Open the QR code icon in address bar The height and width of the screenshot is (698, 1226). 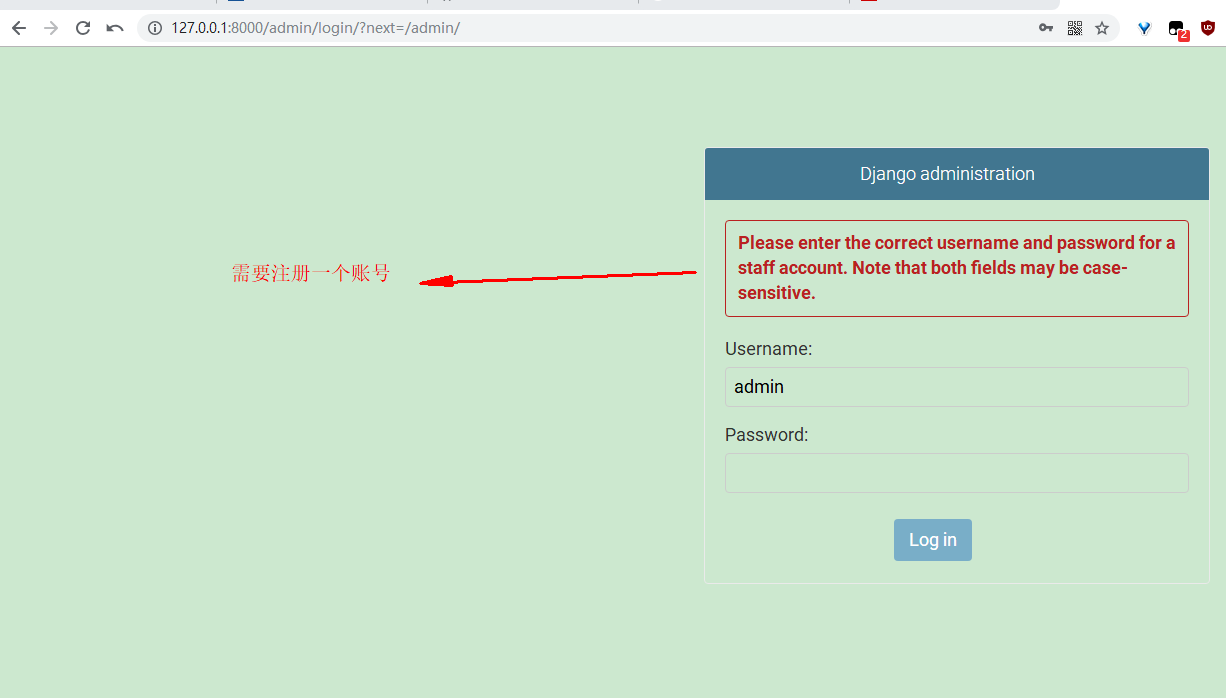(1075, 28)
